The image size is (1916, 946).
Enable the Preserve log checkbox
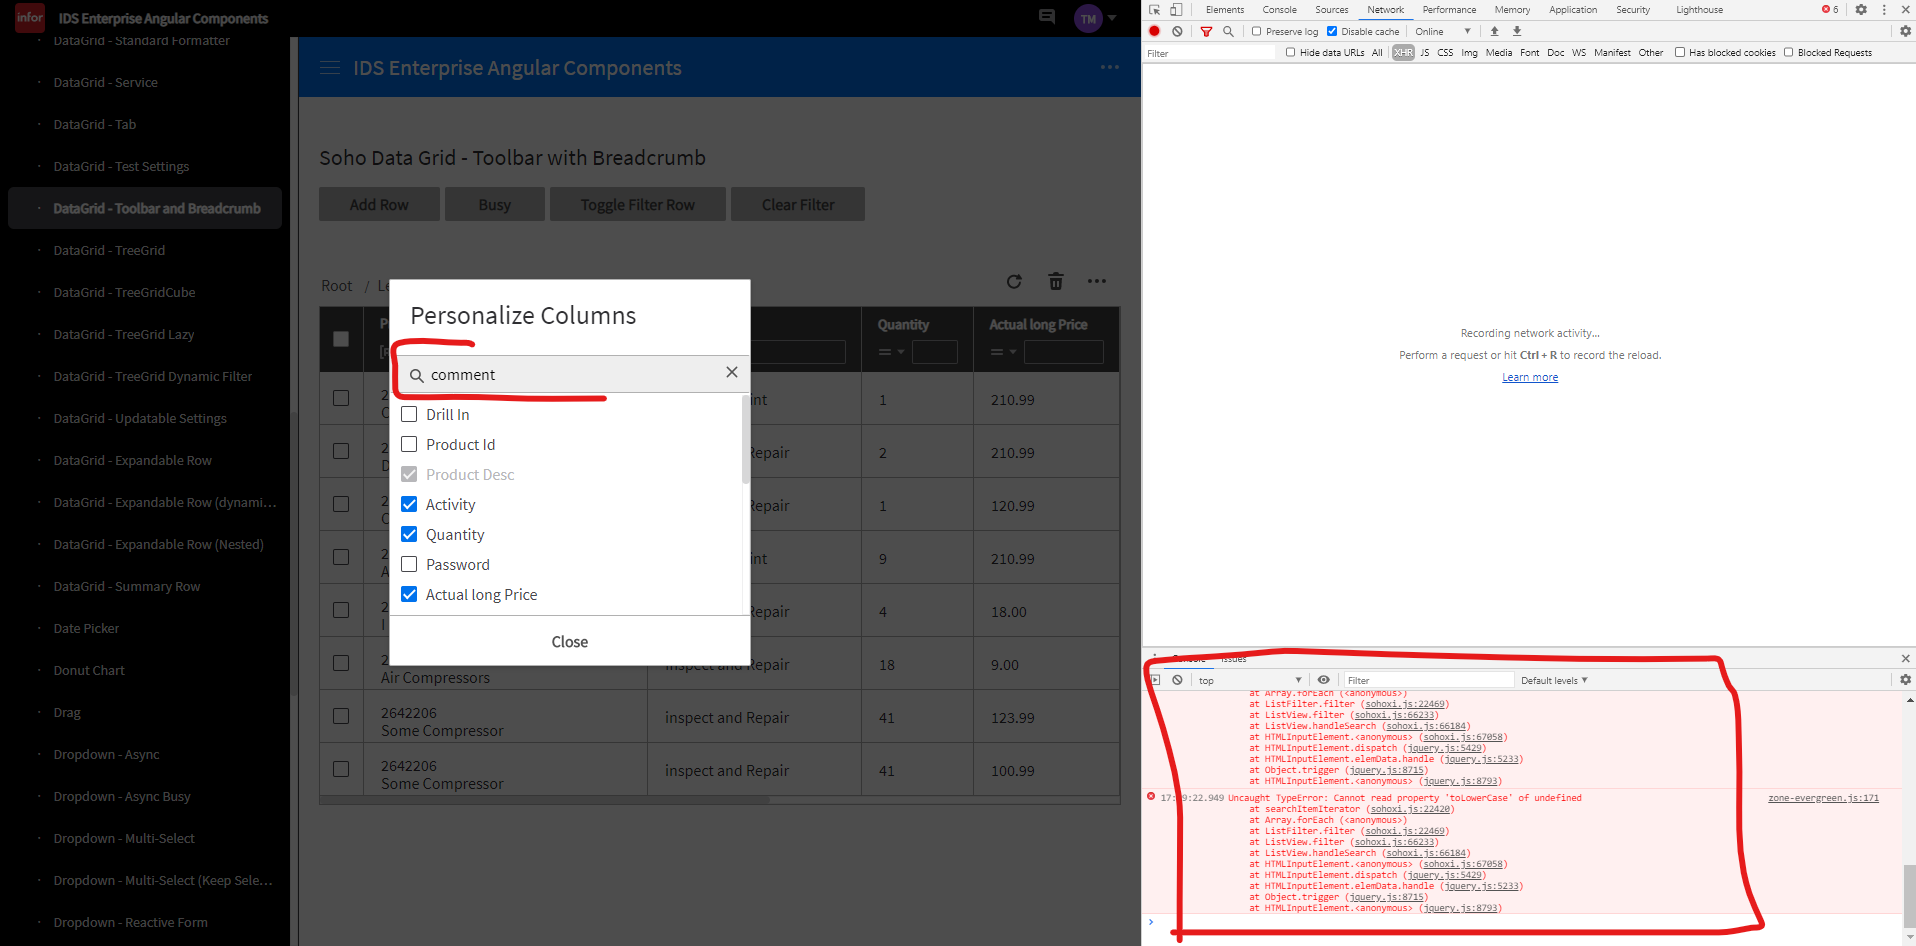pyautogui.click(x=1257, y=31)
